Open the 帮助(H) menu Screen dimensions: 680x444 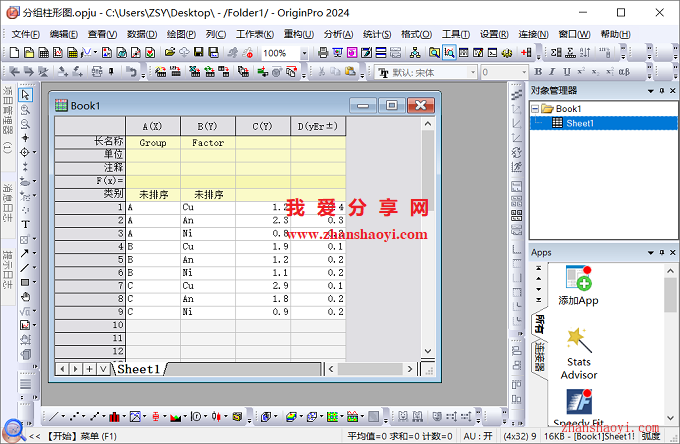pos(615,34)
